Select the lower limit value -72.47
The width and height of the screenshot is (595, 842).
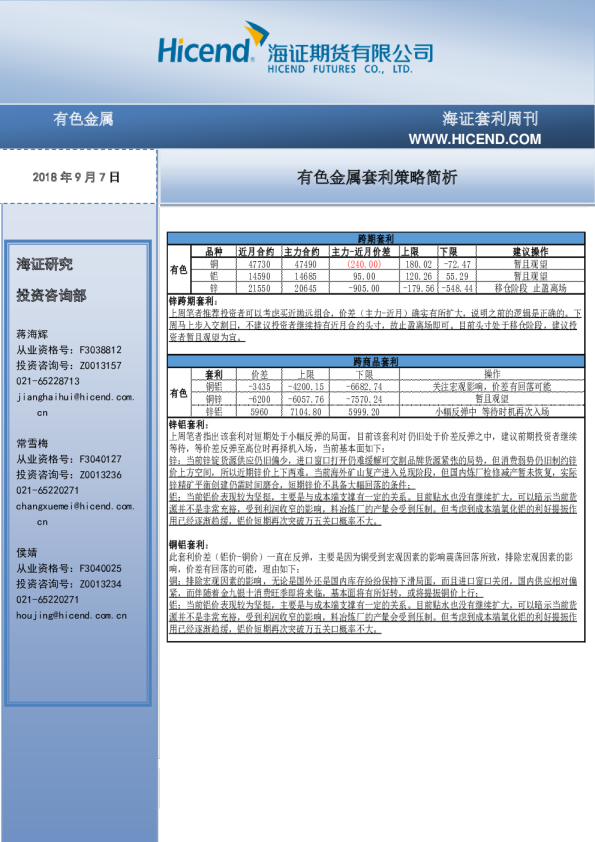coord(457,264)
